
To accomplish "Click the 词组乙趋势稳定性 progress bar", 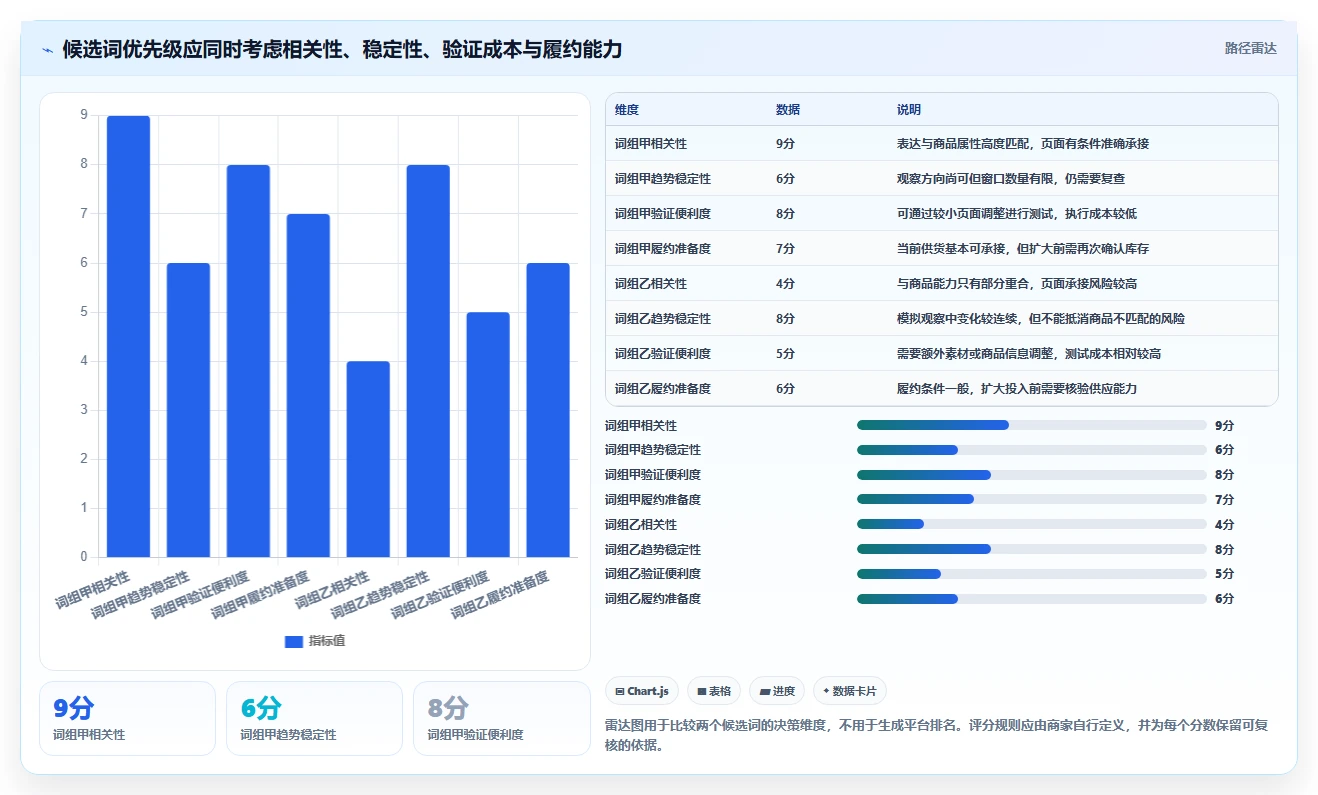I will point(1032,549).
